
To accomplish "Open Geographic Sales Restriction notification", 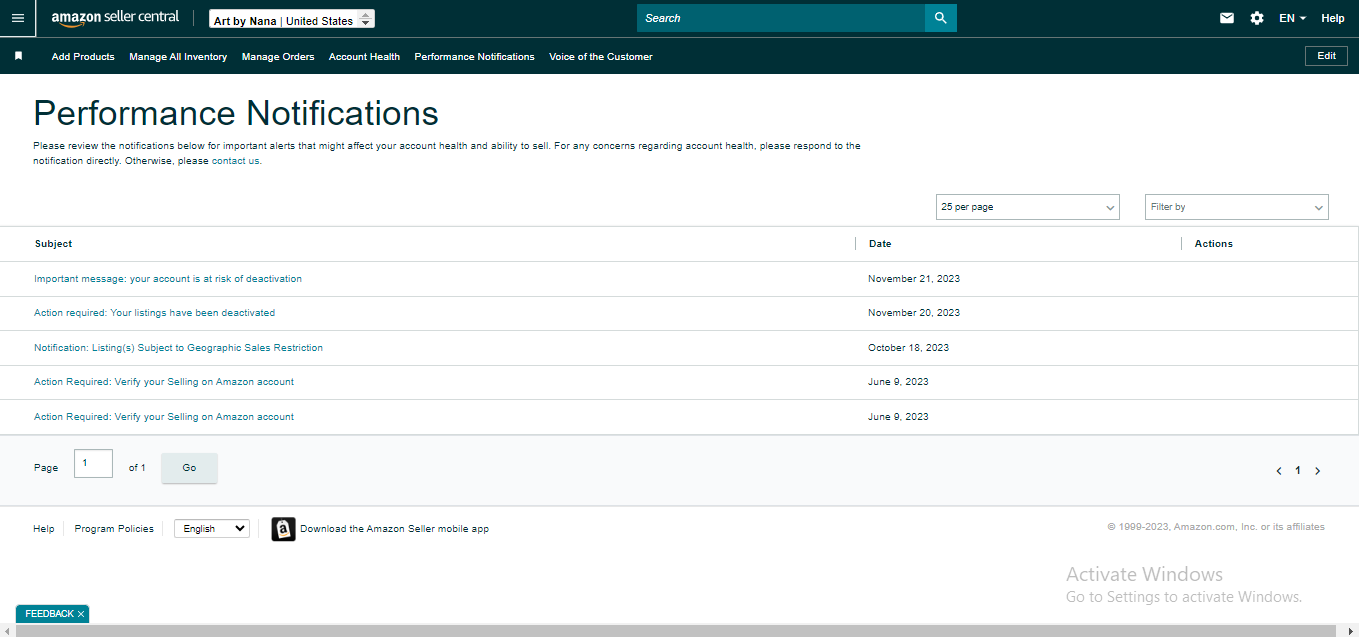I will 178,348.
